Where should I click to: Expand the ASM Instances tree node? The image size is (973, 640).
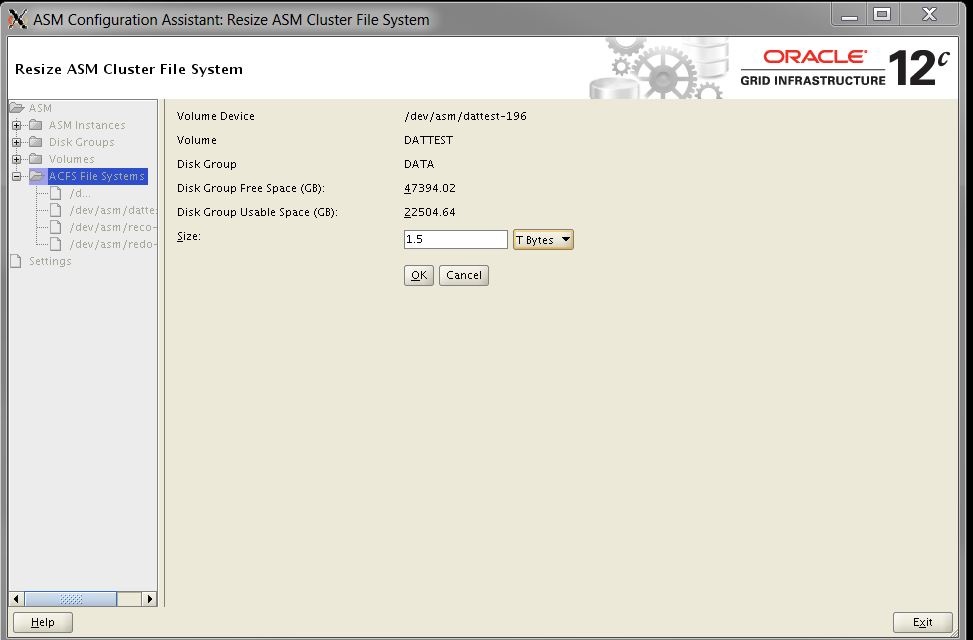point(17,125)
